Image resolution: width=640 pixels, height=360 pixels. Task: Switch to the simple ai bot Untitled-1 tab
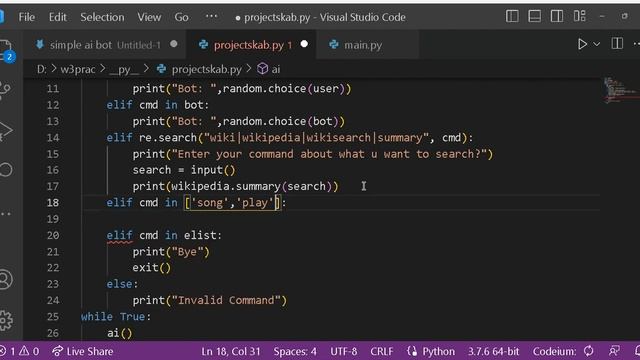[x=106, y=44]
